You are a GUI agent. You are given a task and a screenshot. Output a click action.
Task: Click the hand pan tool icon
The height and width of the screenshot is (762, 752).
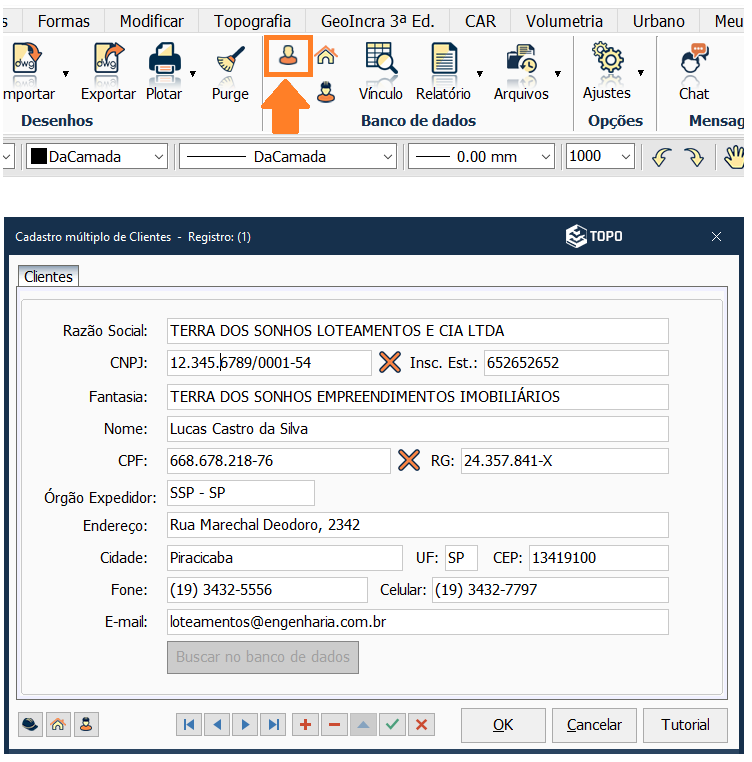tap(735, 157)
